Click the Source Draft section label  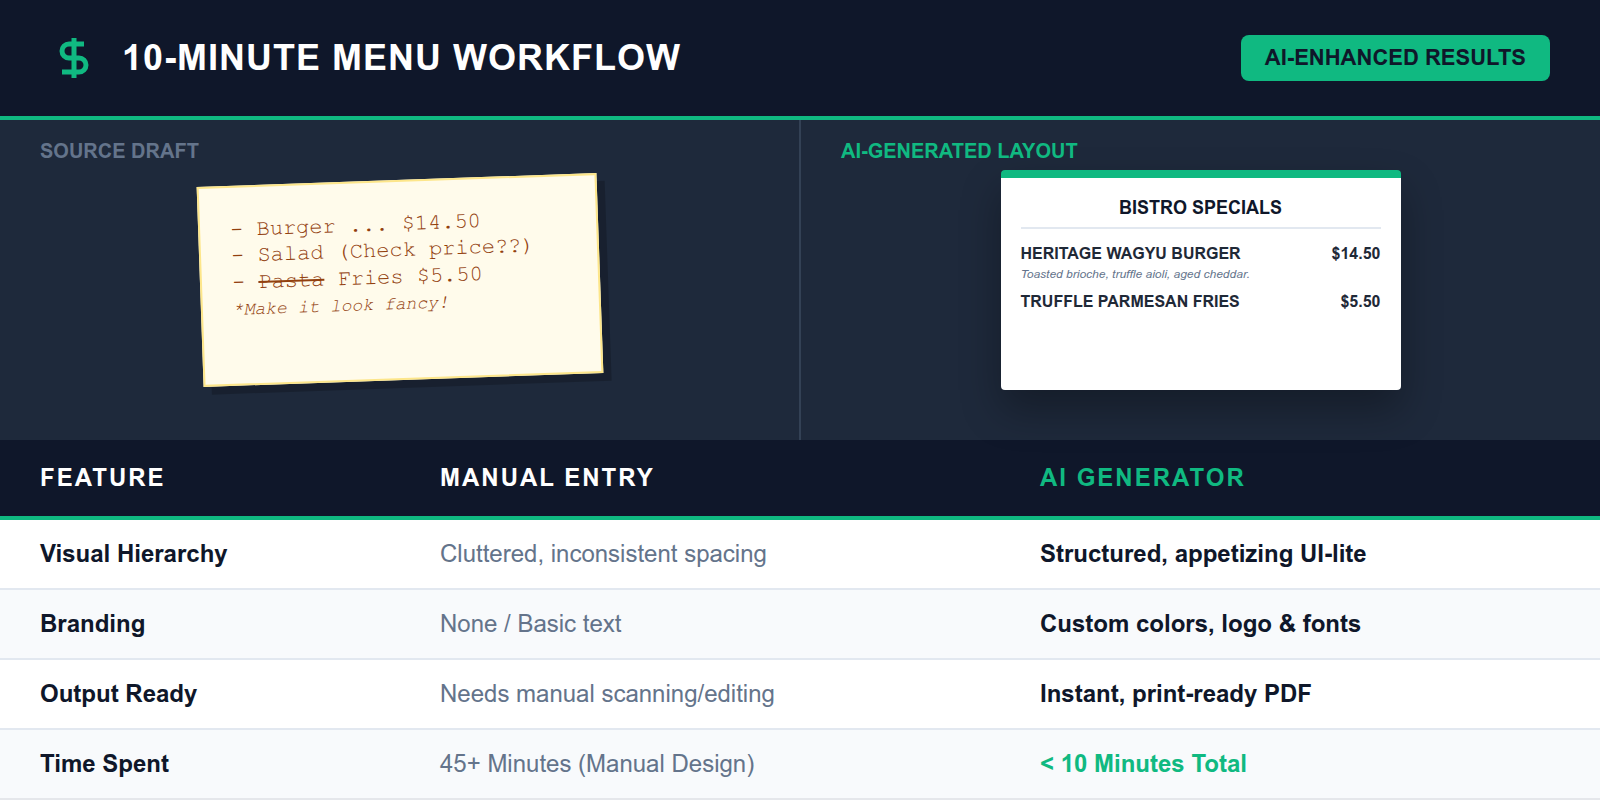tap(119, 151)
